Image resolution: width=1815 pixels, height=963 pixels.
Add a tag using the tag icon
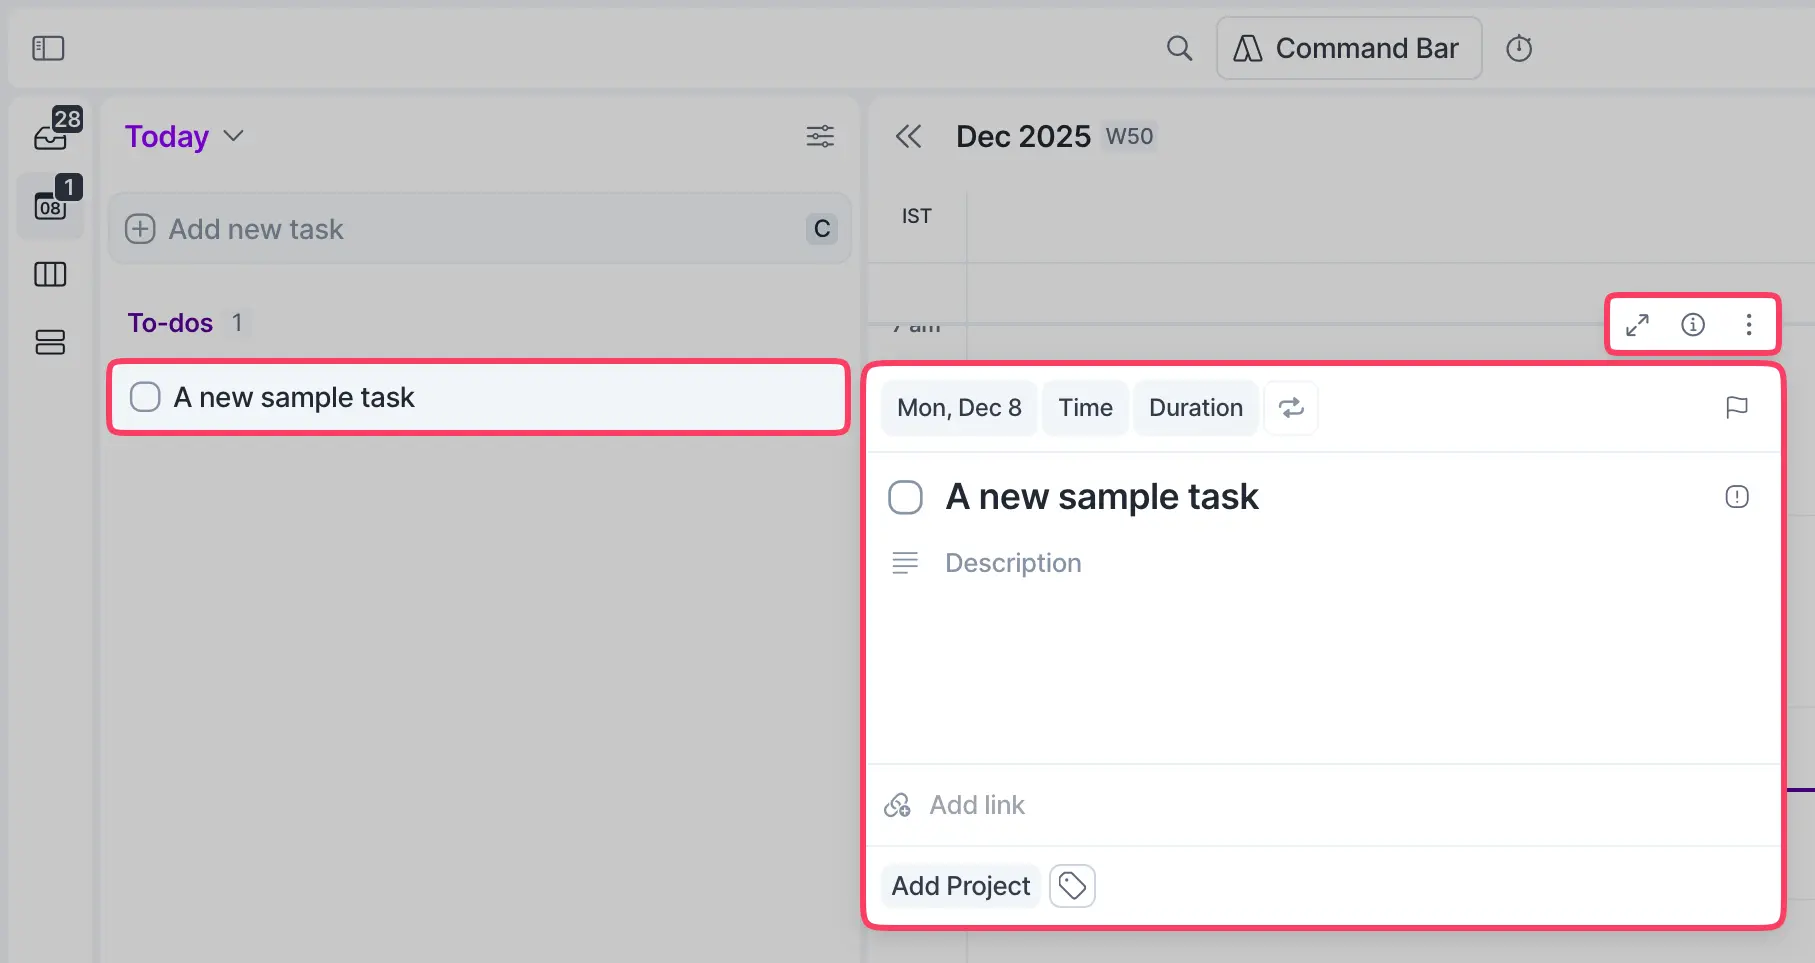click(x=1072, y=886)
